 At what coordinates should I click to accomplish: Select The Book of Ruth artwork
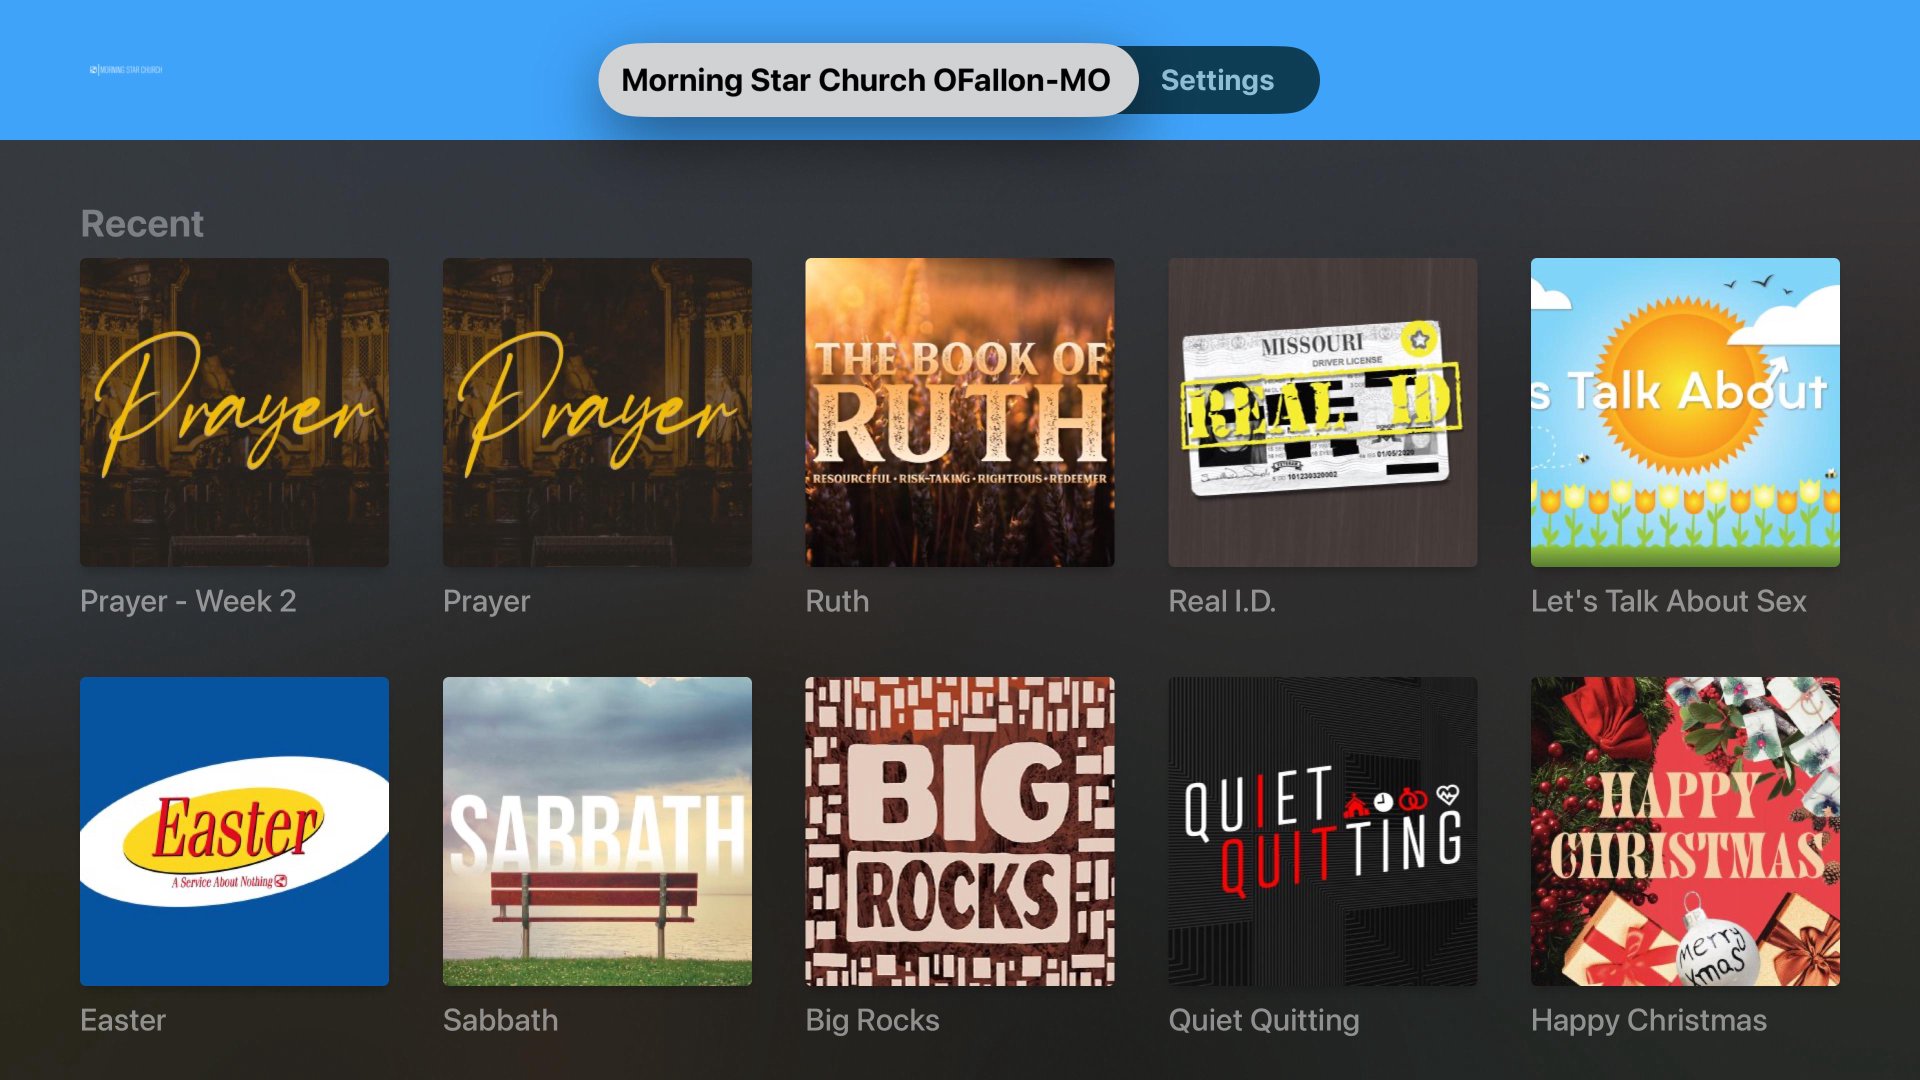pos(960,412)
